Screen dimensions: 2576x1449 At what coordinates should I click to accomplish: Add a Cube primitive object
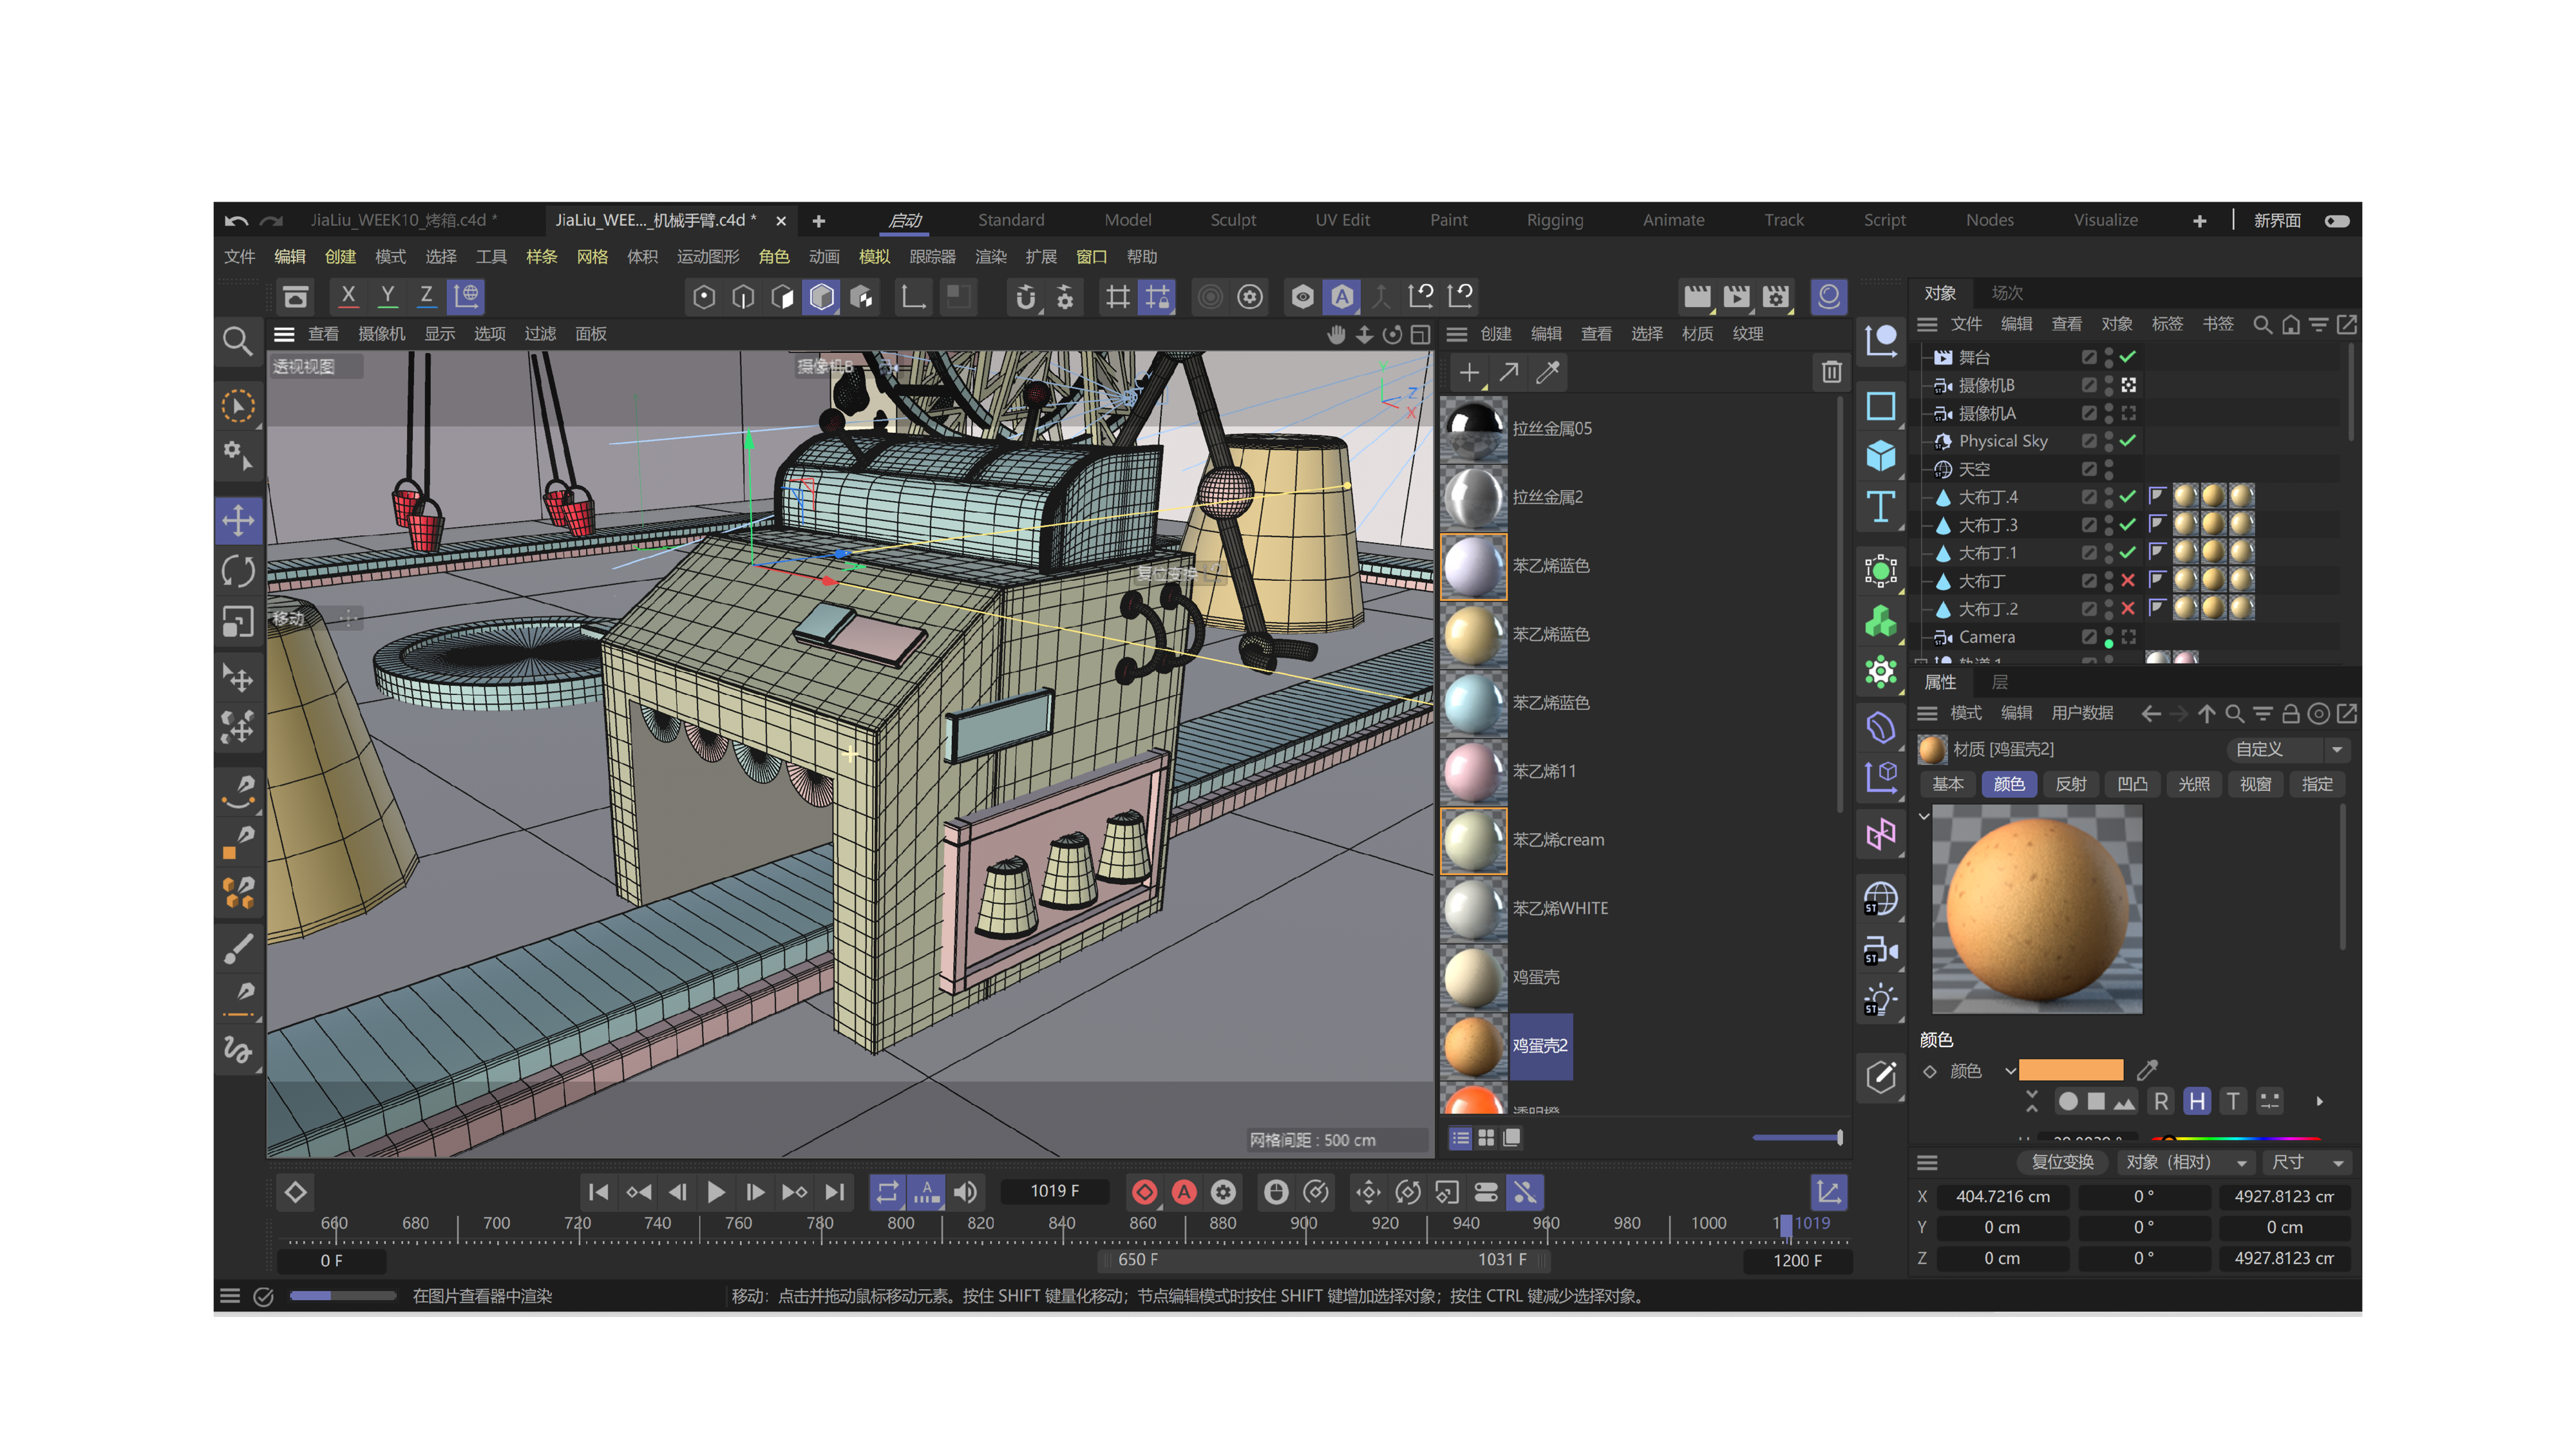pos(1880,456)
